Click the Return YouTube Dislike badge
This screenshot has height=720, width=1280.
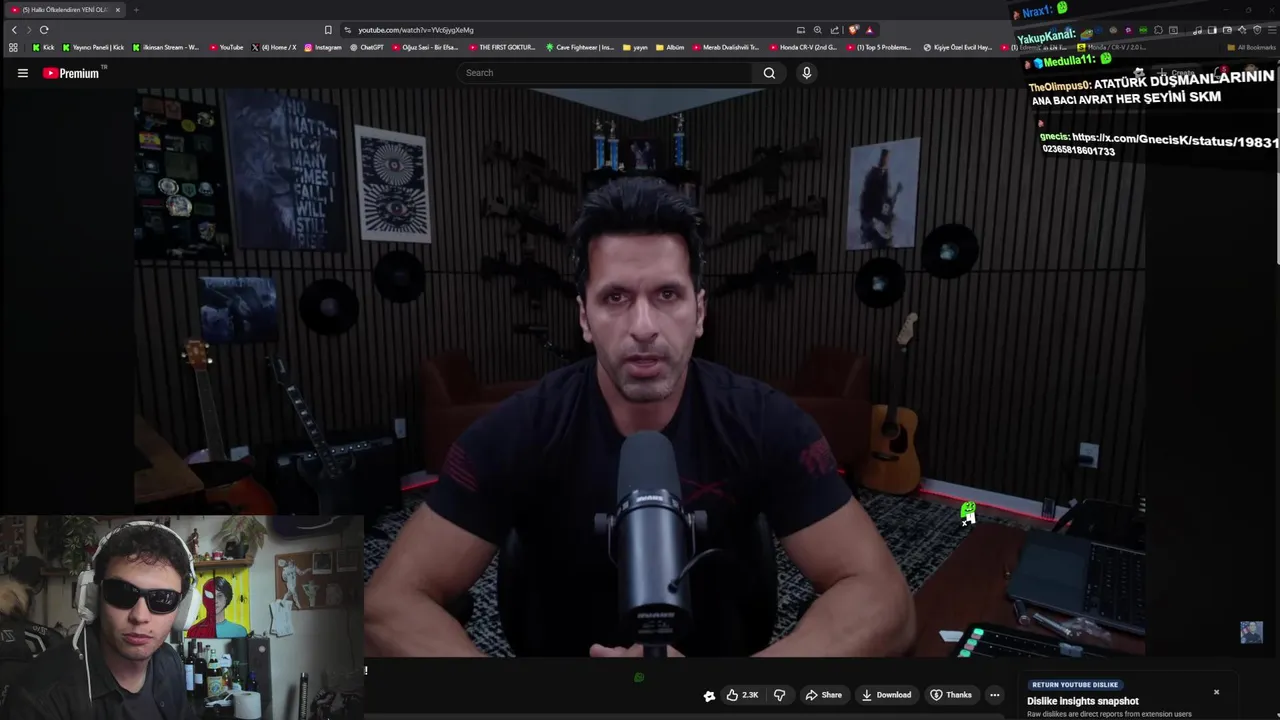click(1075, 685)
